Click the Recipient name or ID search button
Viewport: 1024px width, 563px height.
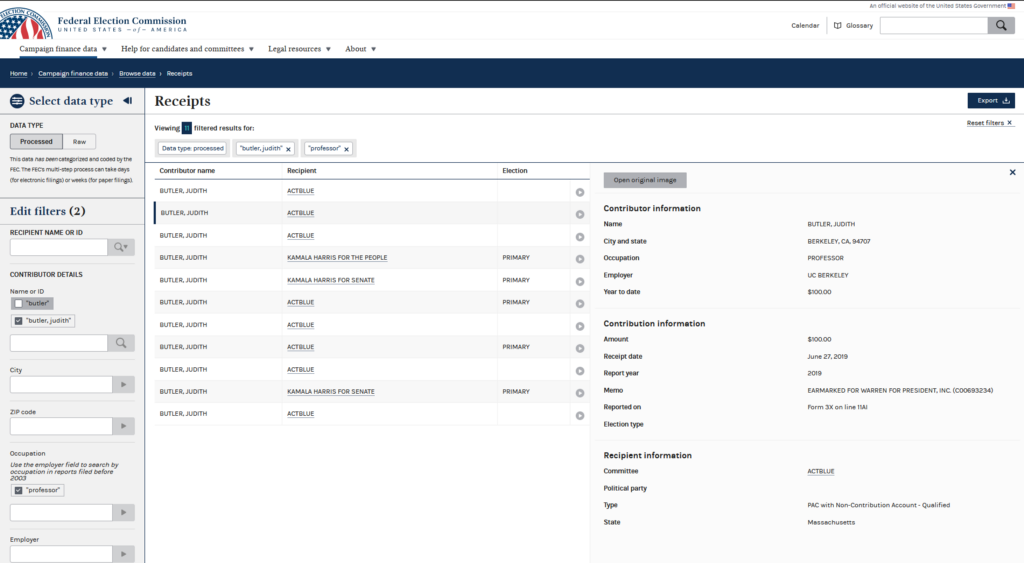point(121,247)
